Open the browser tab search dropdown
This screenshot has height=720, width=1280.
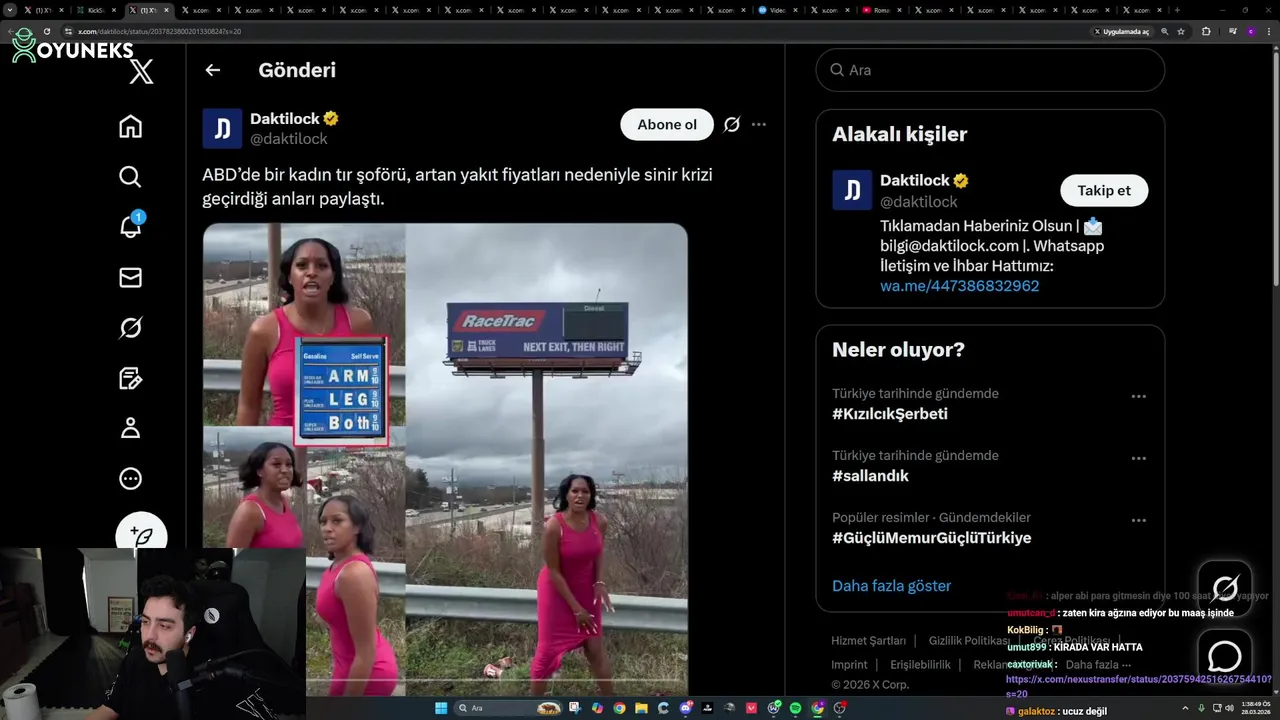(x=10, y=10)
